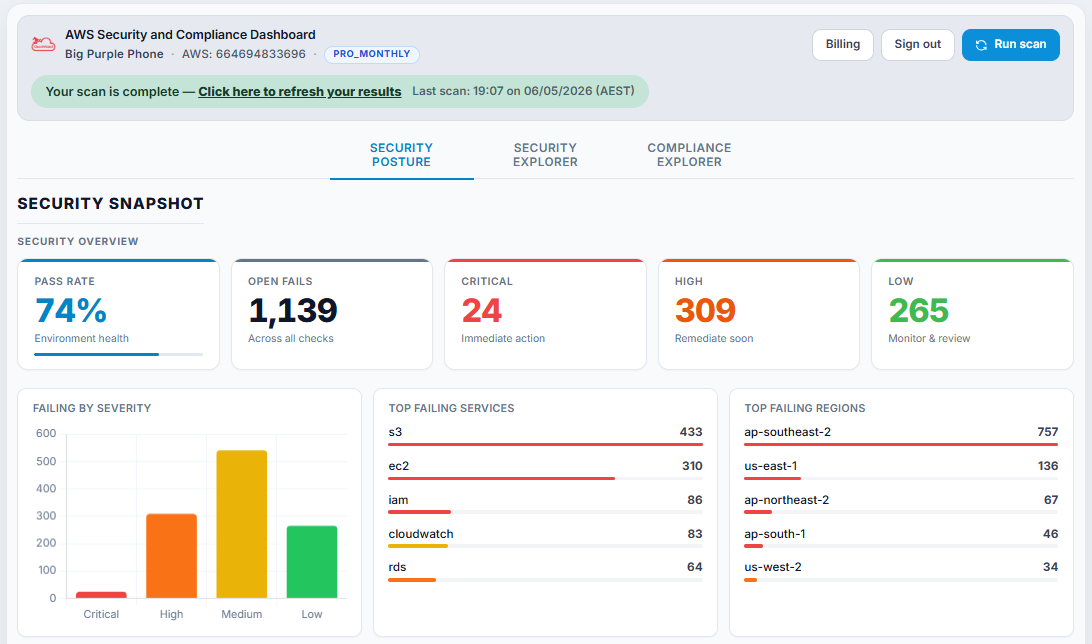Click the Big Purple Phone organization name
Screen dimensions: 1092x644
114,54
